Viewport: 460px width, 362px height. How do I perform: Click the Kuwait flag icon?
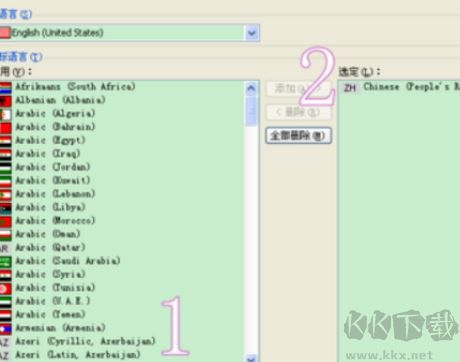pyautogui.click(x=6, y=181)
